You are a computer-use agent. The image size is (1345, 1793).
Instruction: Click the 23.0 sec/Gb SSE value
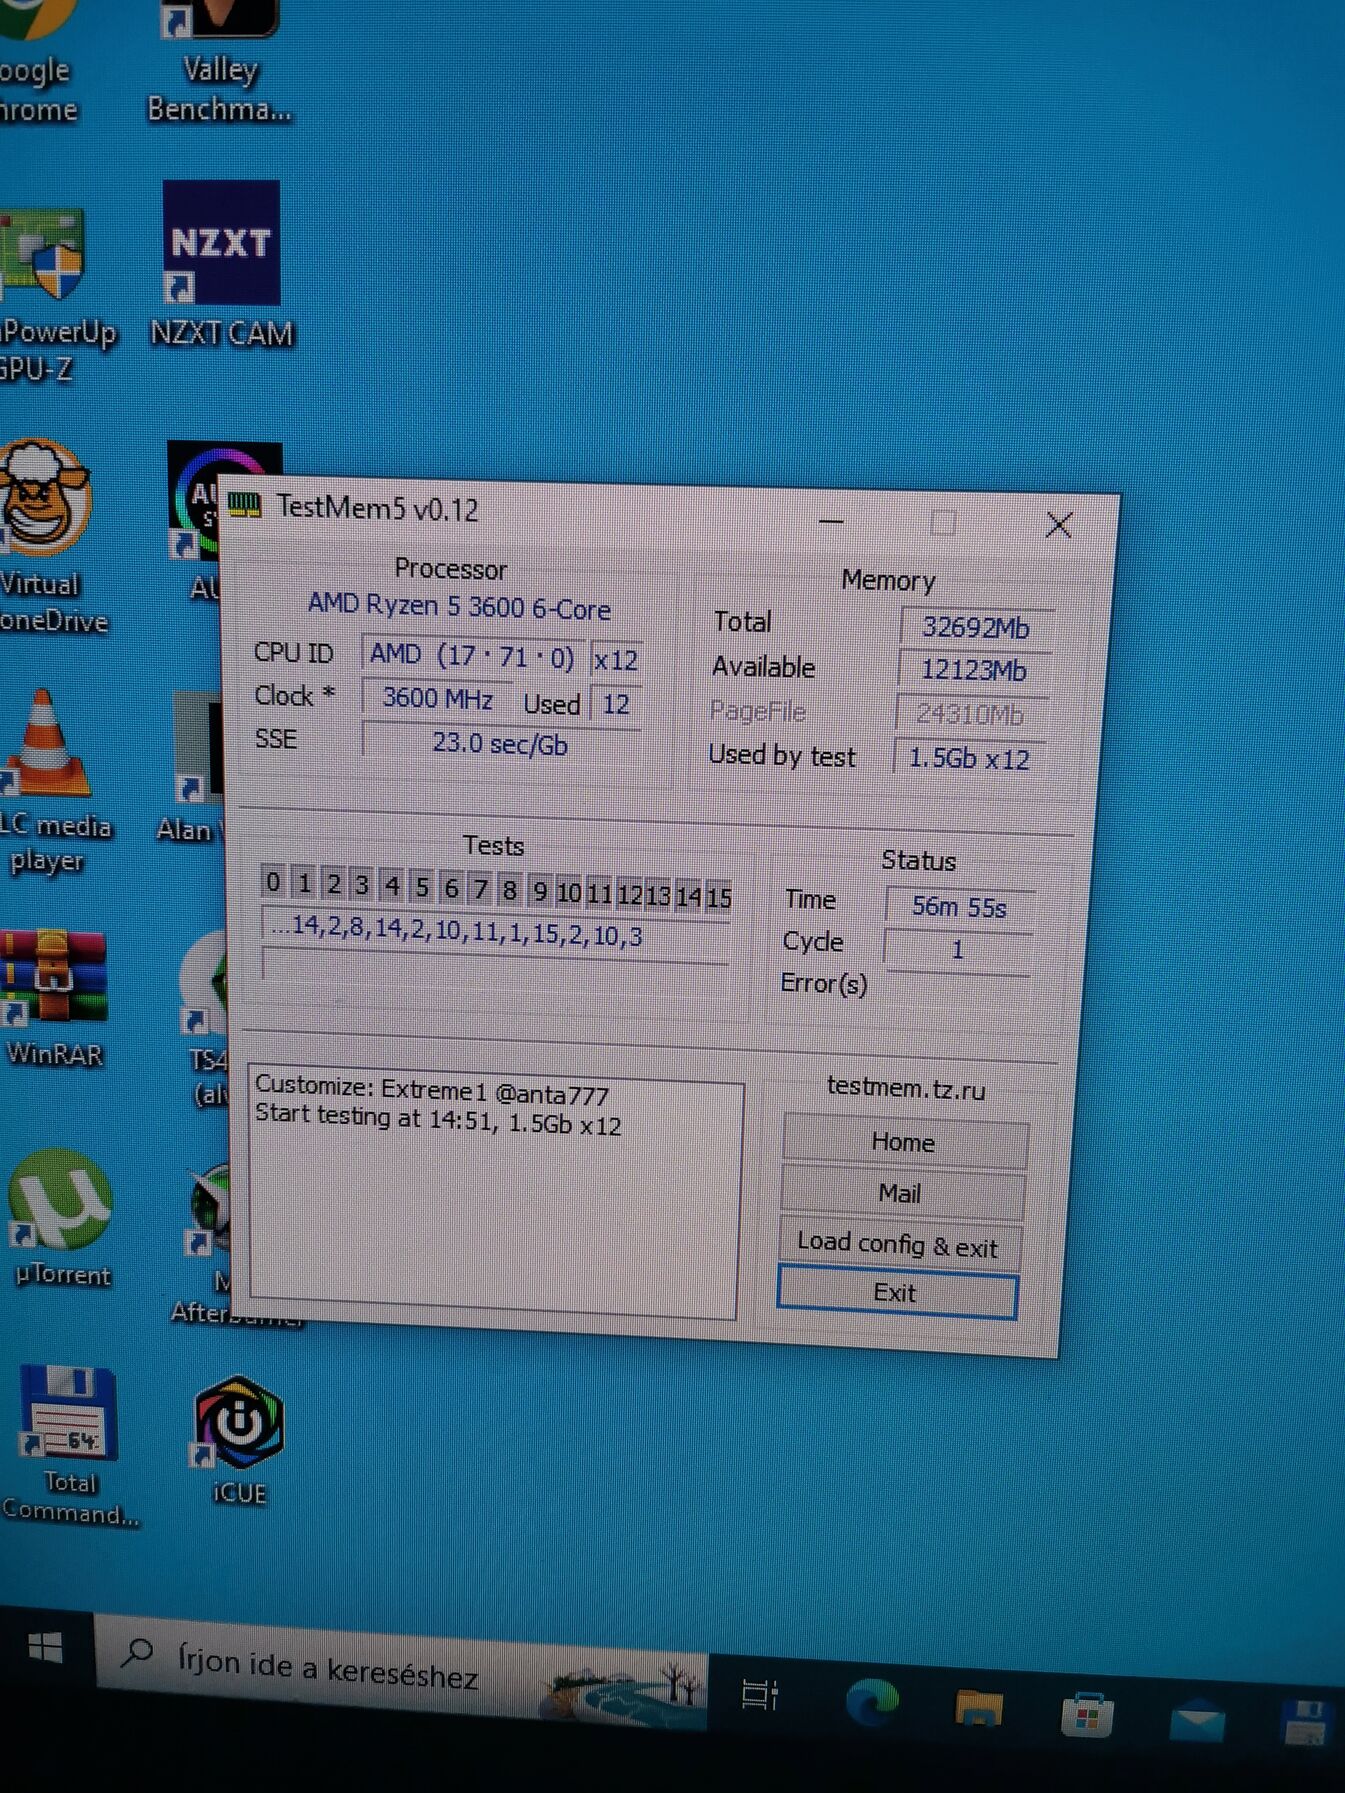[x=500, y=744]
